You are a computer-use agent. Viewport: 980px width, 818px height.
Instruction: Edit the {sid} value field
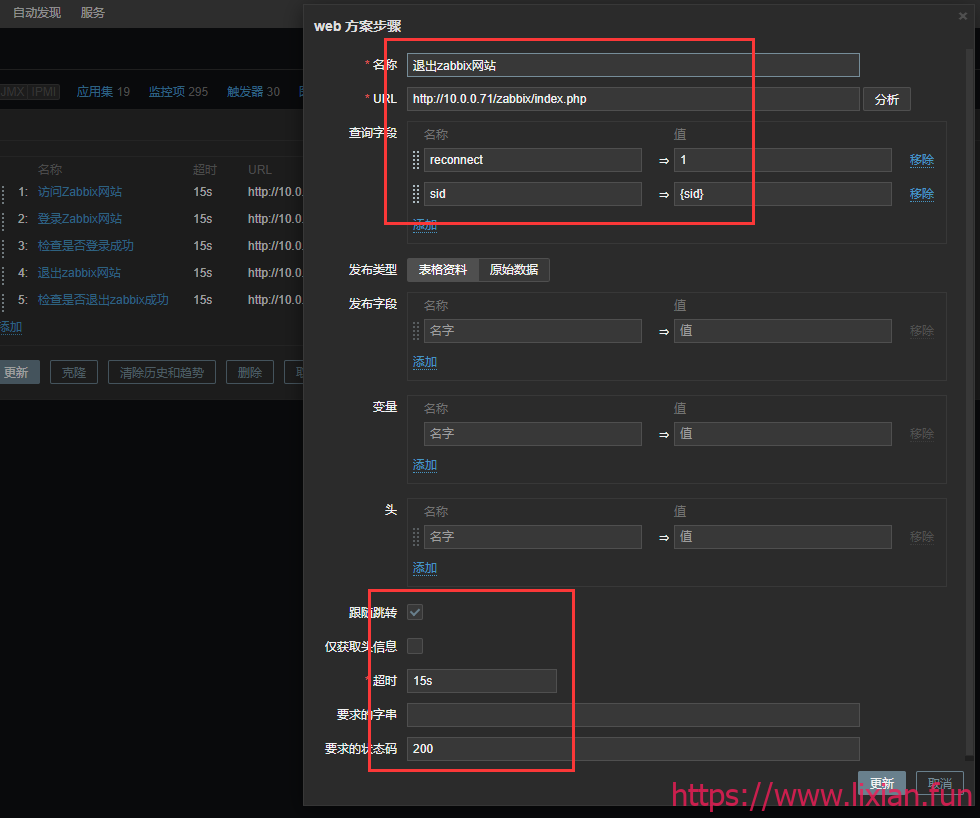782,194
